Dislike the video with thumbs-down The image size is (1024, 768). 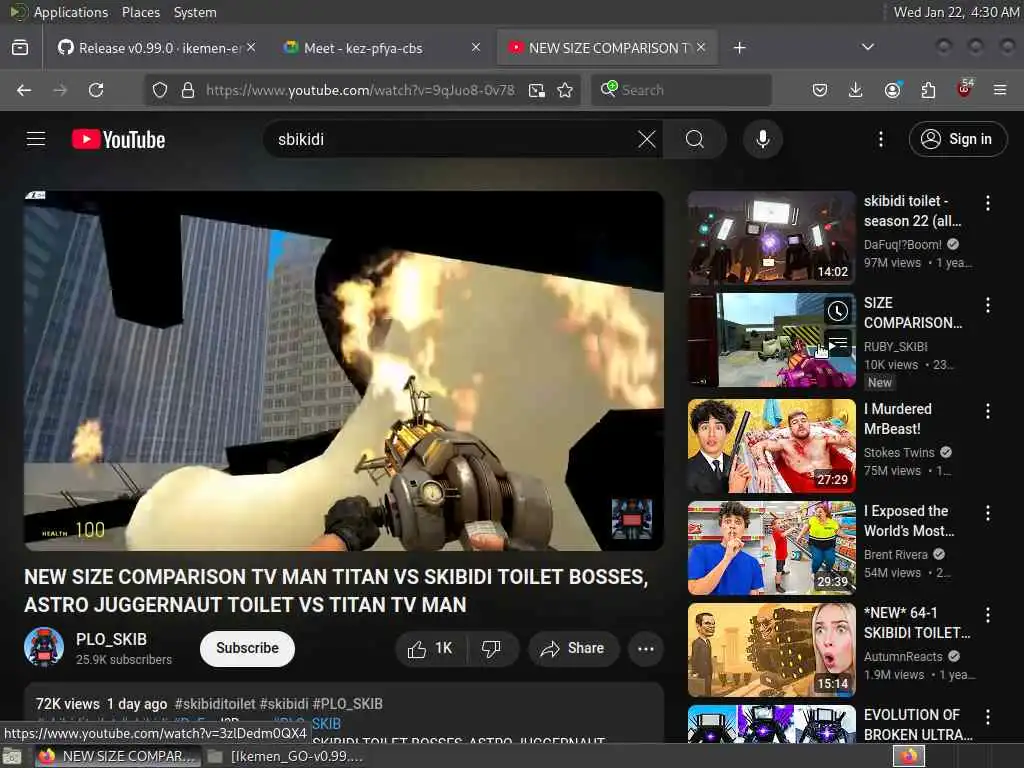pyautogui.click(x=492, y=648)
